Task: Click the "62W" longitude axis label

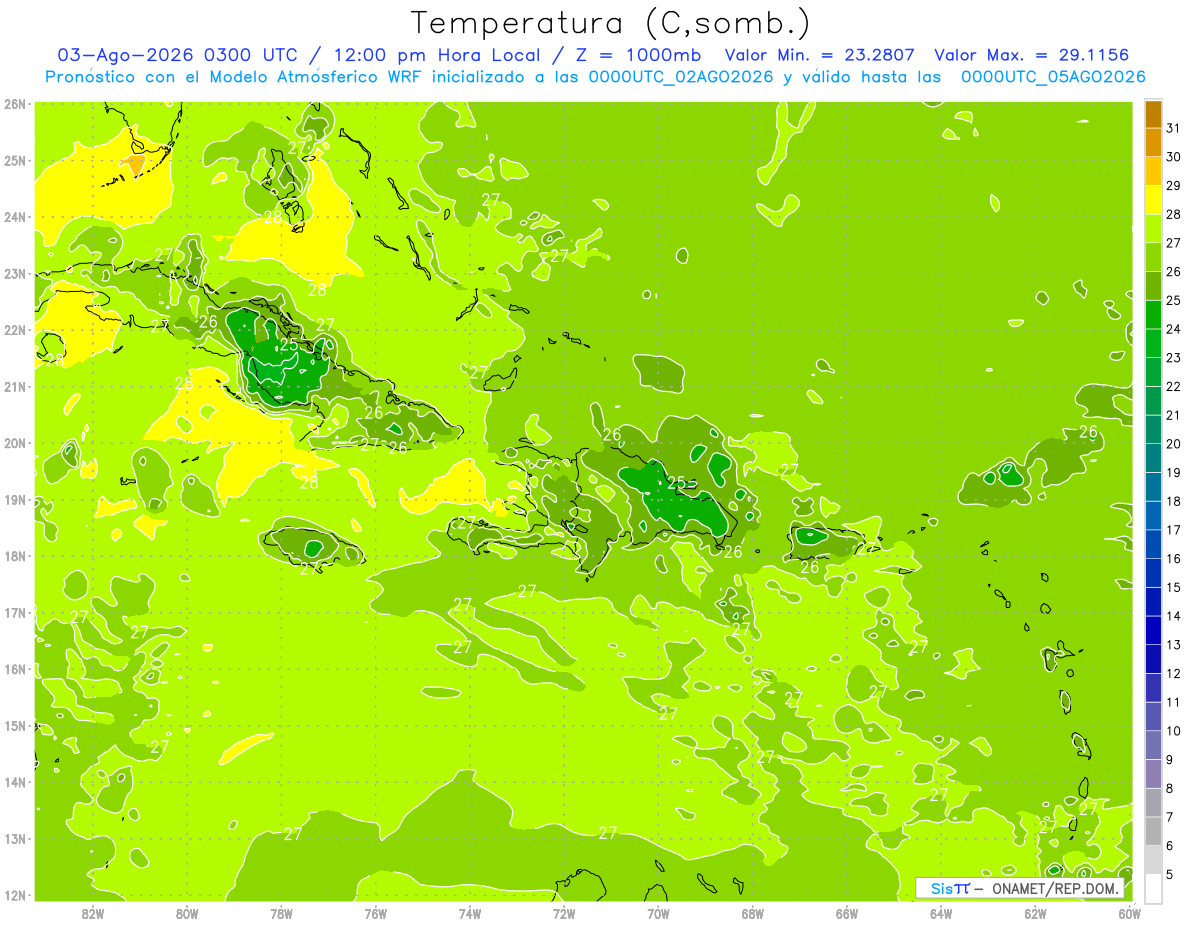Action: click(x=1036, y=912)
